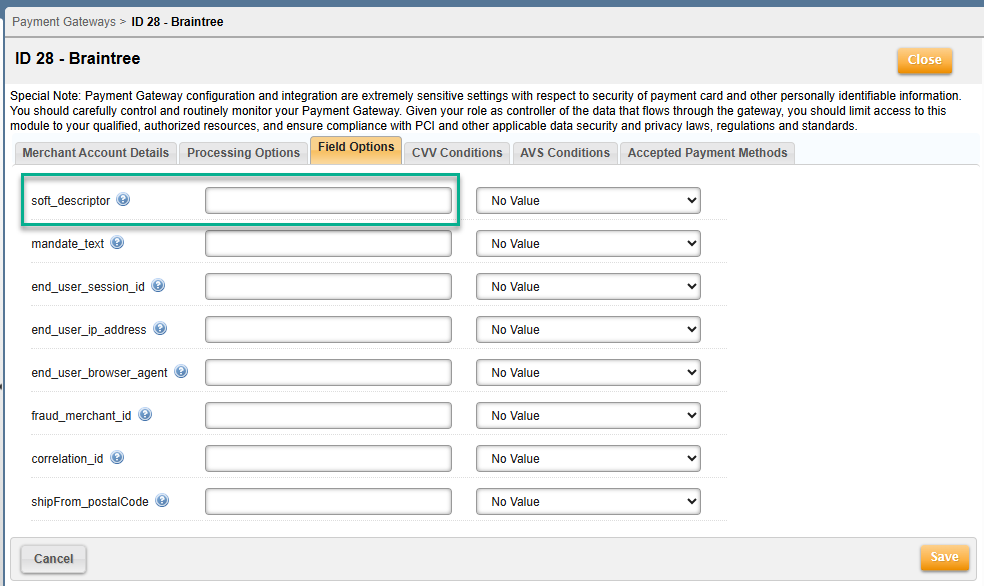984x586 pixels.
Task: Open help icon for soft_descriptor
Action: click(123, 200)
